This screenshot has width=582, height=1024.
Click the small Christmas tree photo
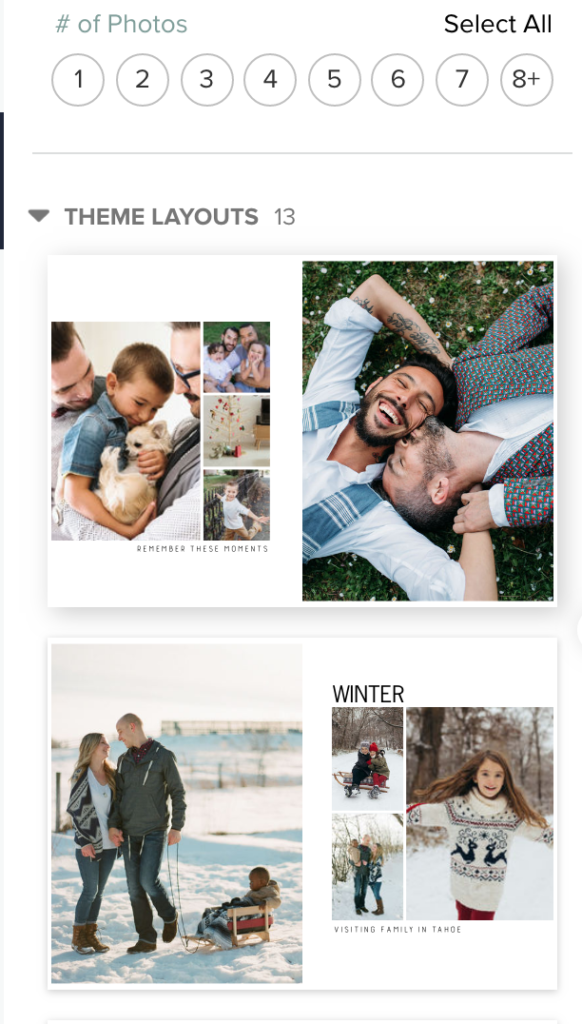click(236, 430)
